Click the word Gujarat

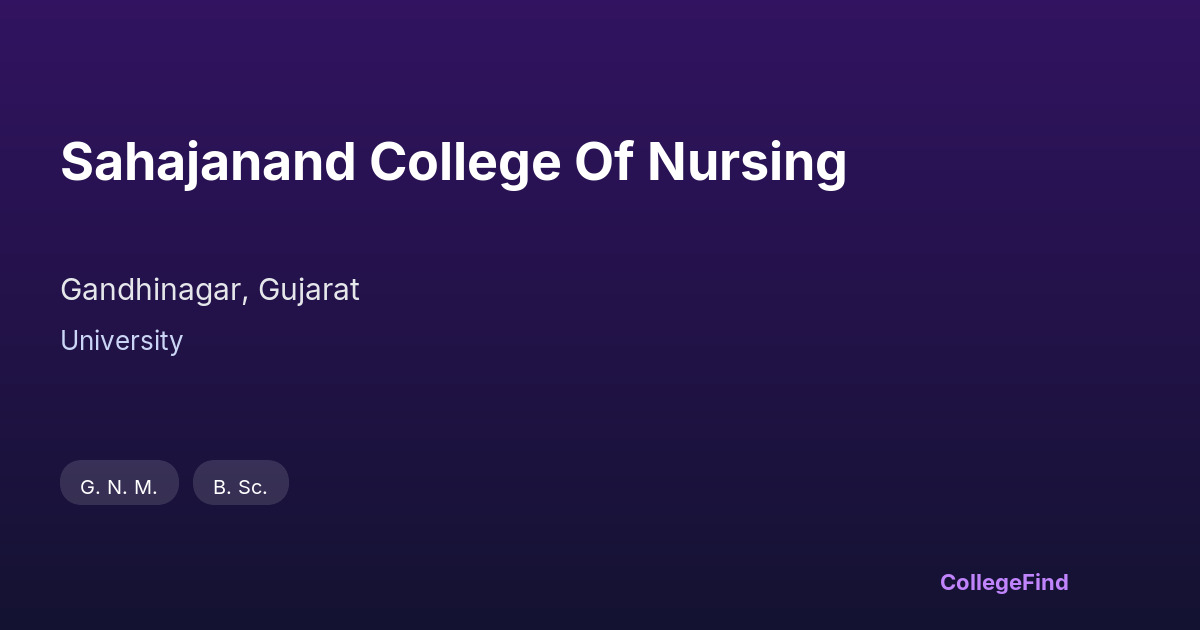(308, 290)
